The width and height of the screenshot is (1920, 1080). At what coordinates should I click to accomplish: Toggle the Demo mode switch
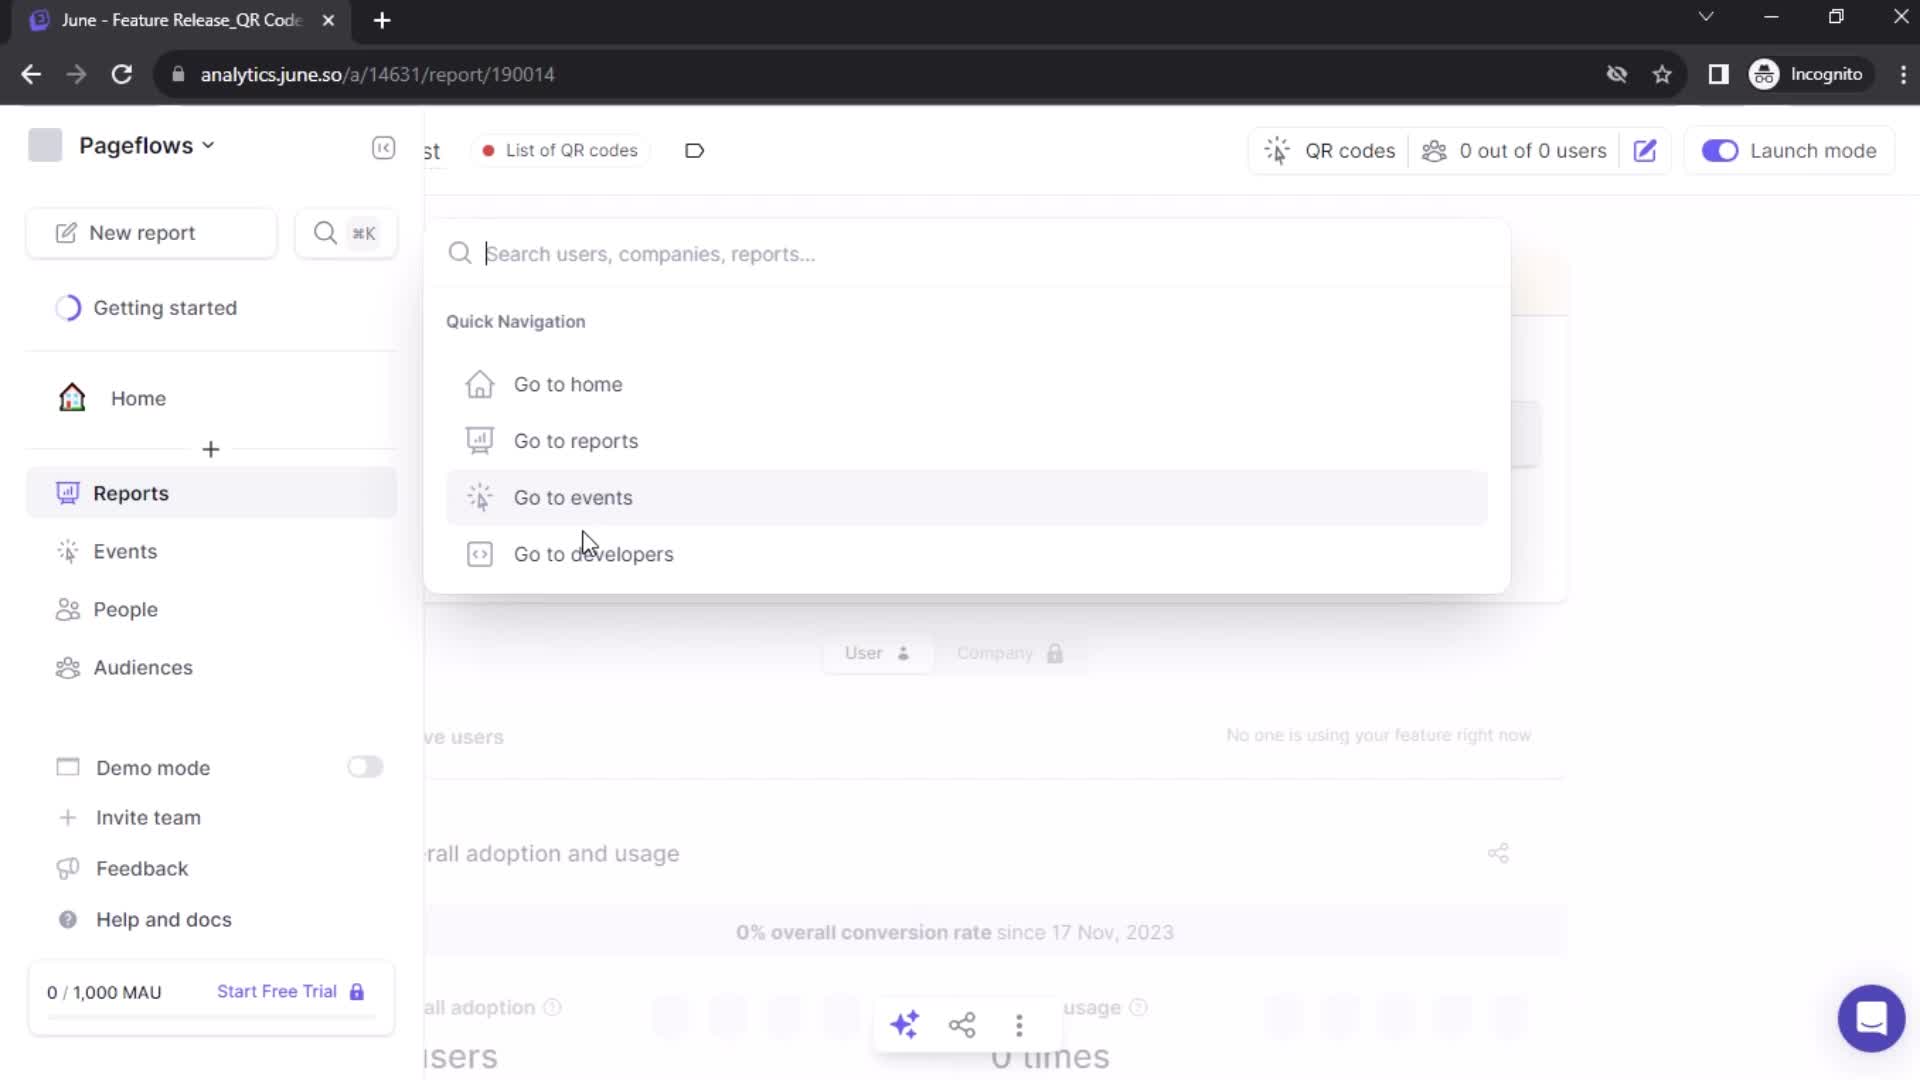364,766
